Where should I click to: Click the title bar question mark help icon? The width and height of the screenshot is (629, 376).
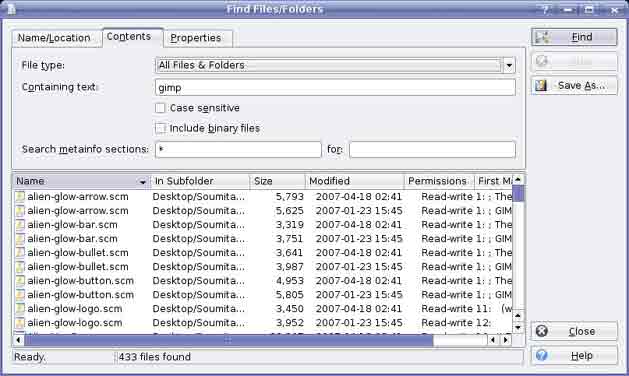point(545,10)
